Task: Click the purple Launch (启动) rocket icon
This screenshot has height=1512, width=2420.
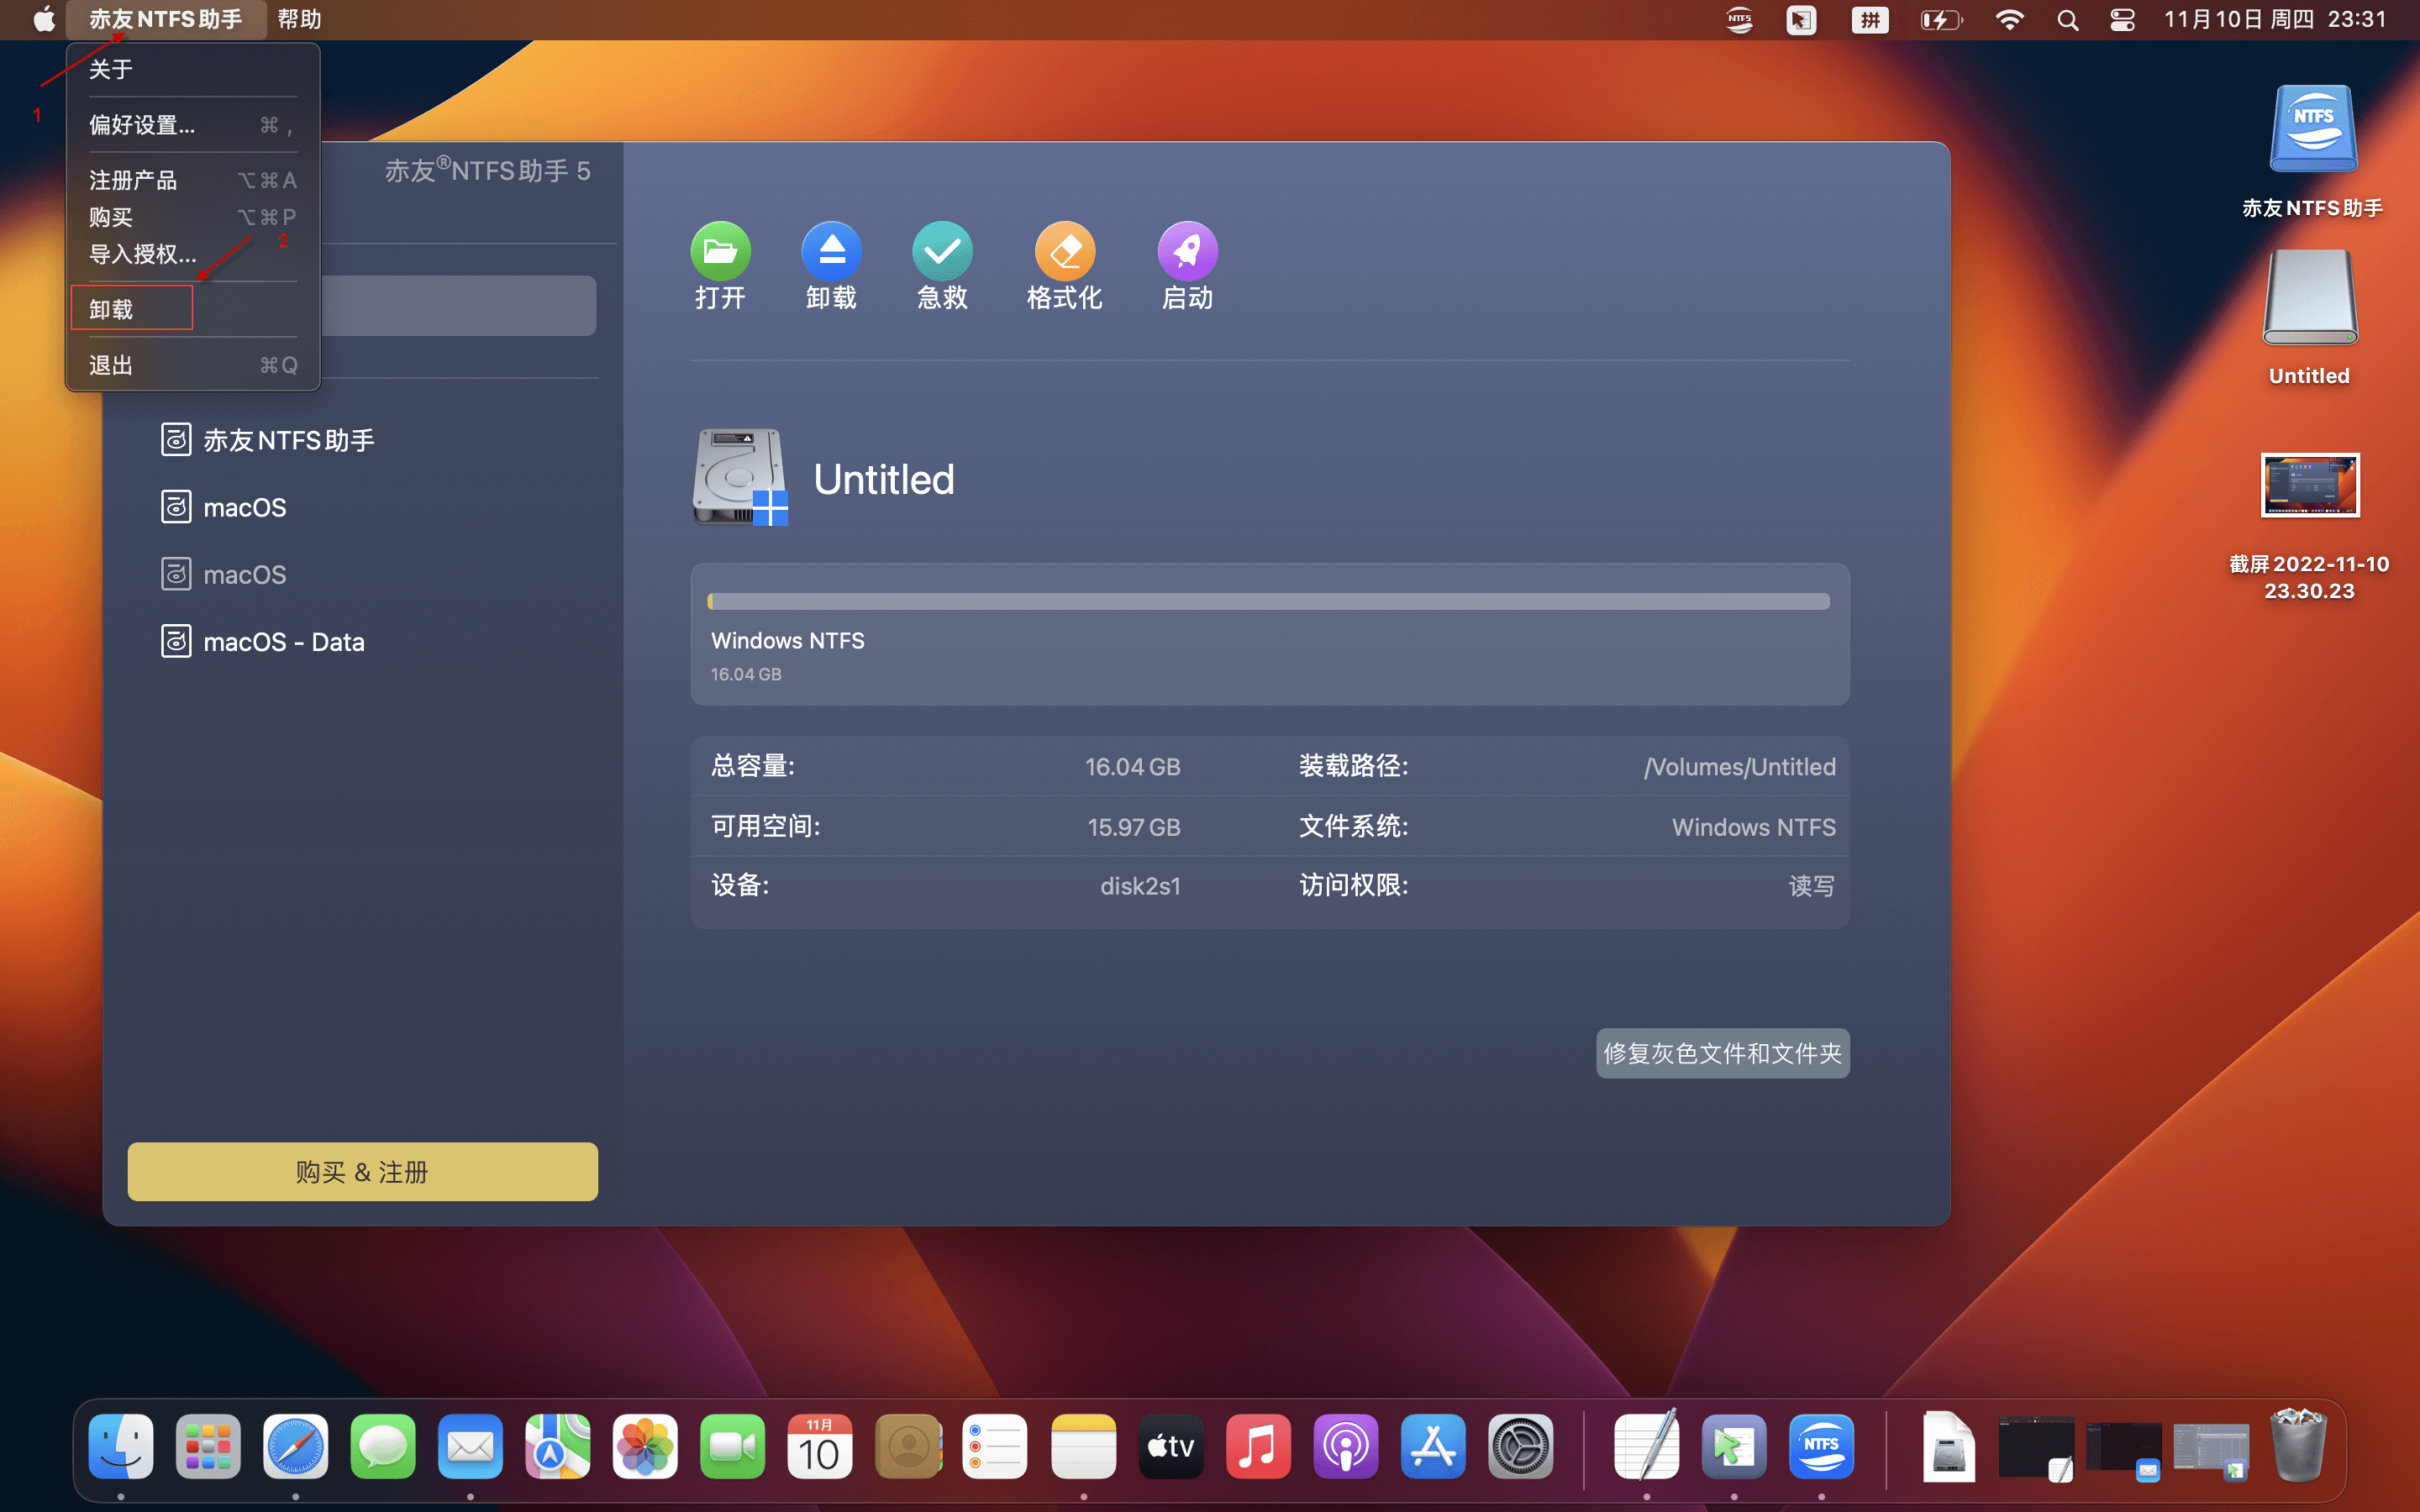Action: pyautogui.click(x=1187, y=251)
